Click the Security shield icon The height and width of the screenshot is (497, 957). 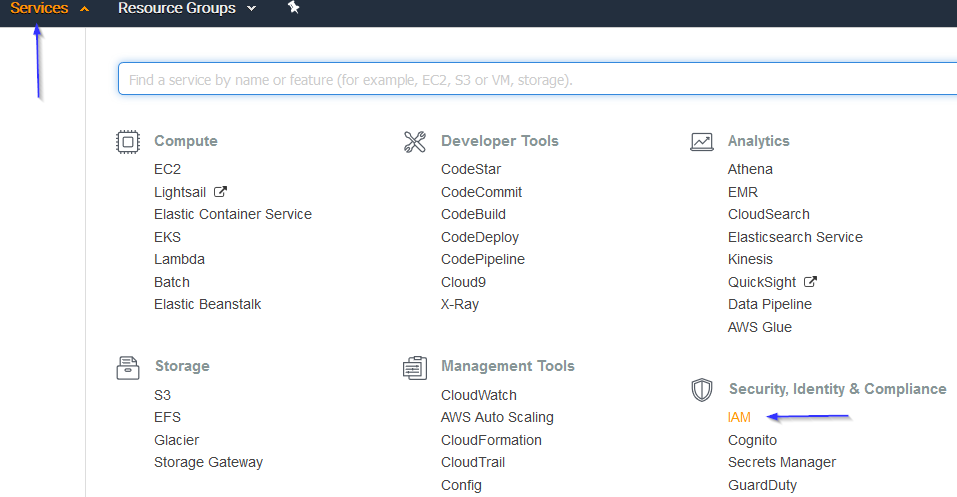[702, 390]
